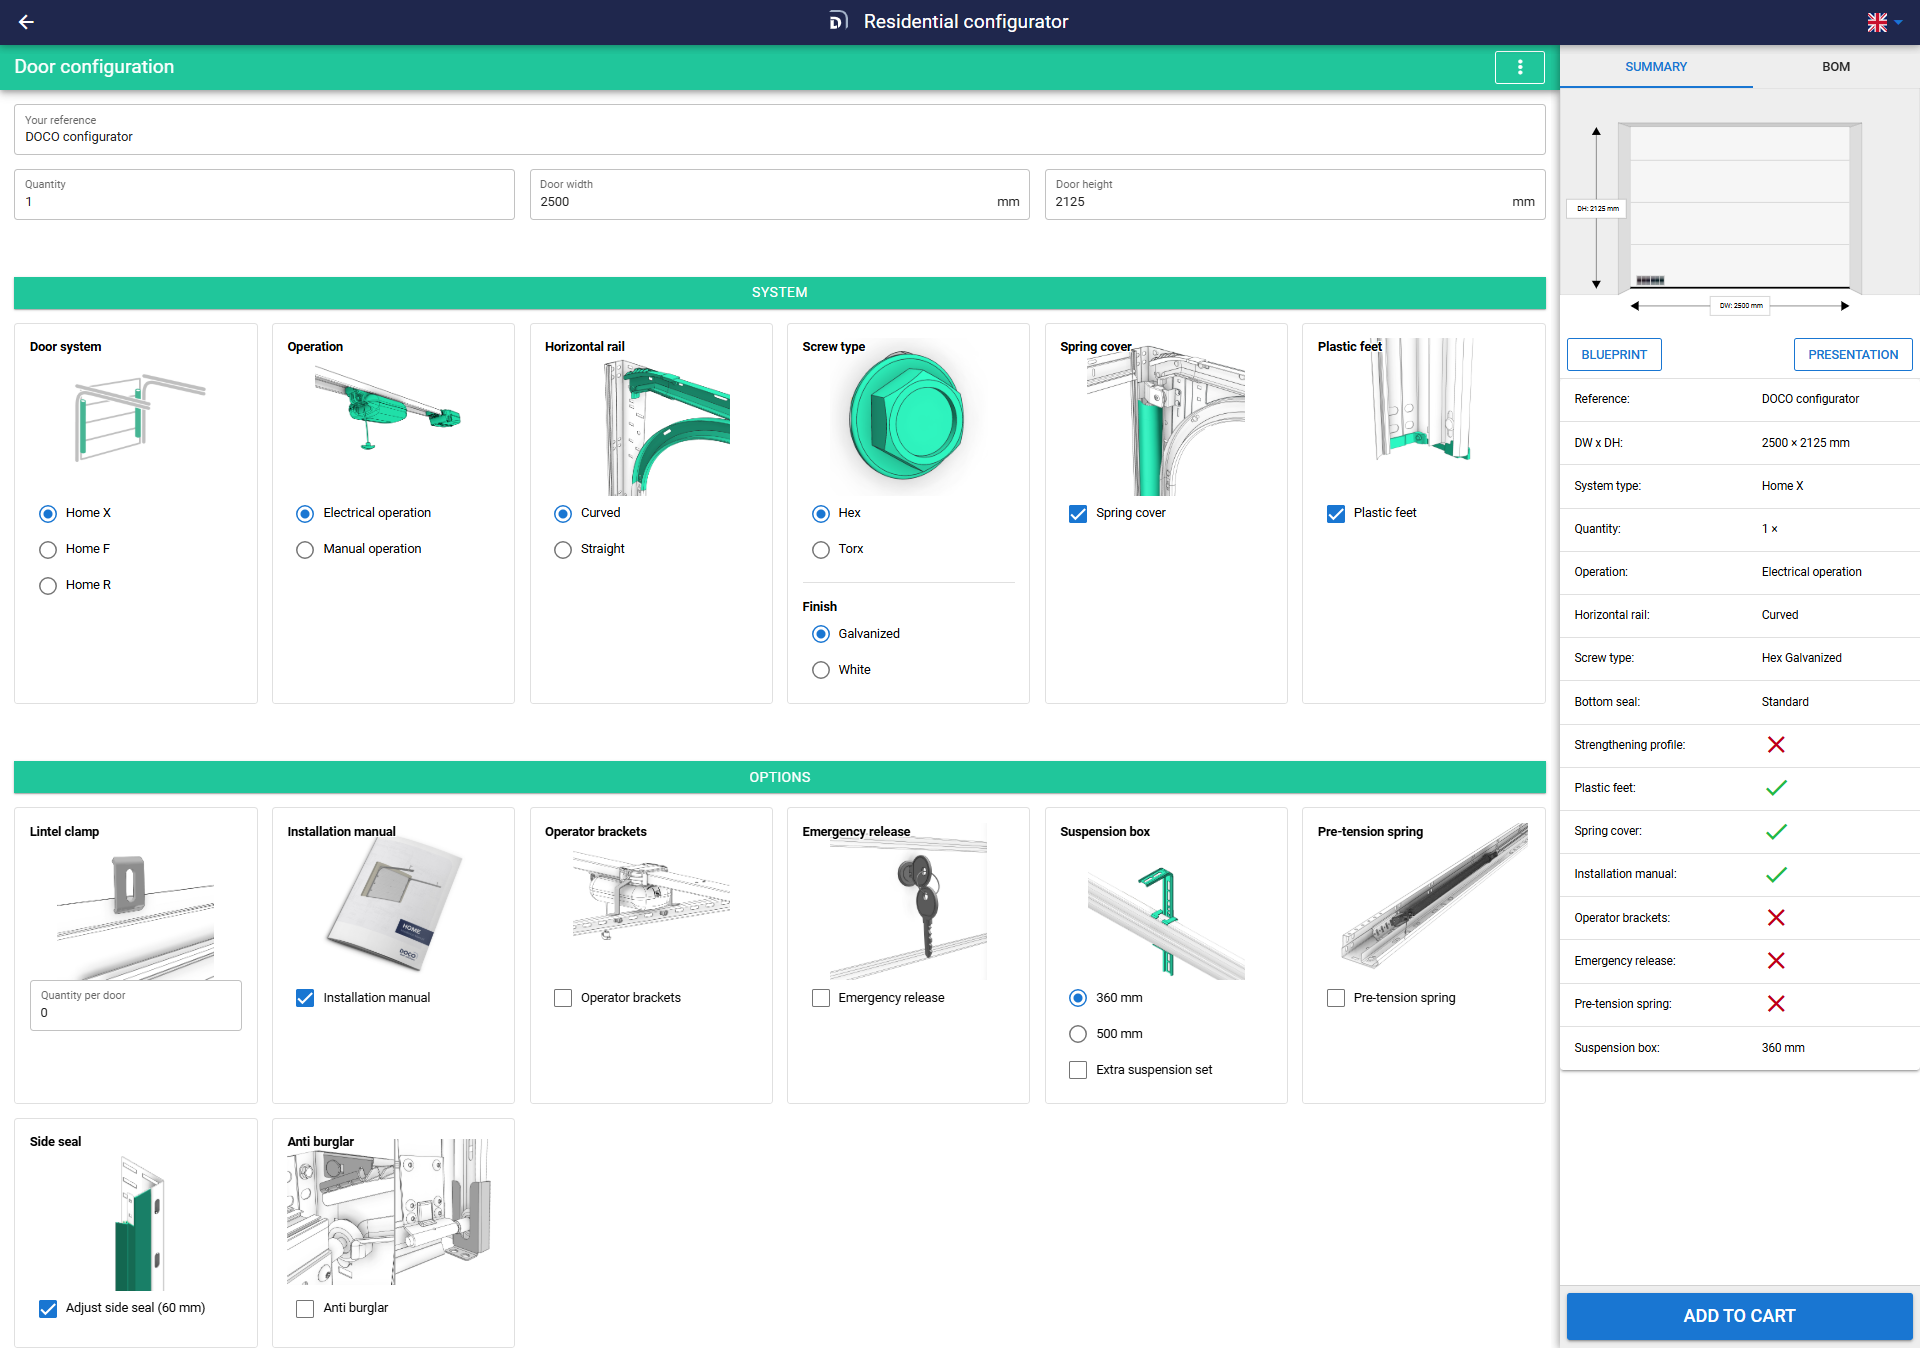Click the Door system garage door image
This screenshot has height=1361, width=1920.
point(136,418)
